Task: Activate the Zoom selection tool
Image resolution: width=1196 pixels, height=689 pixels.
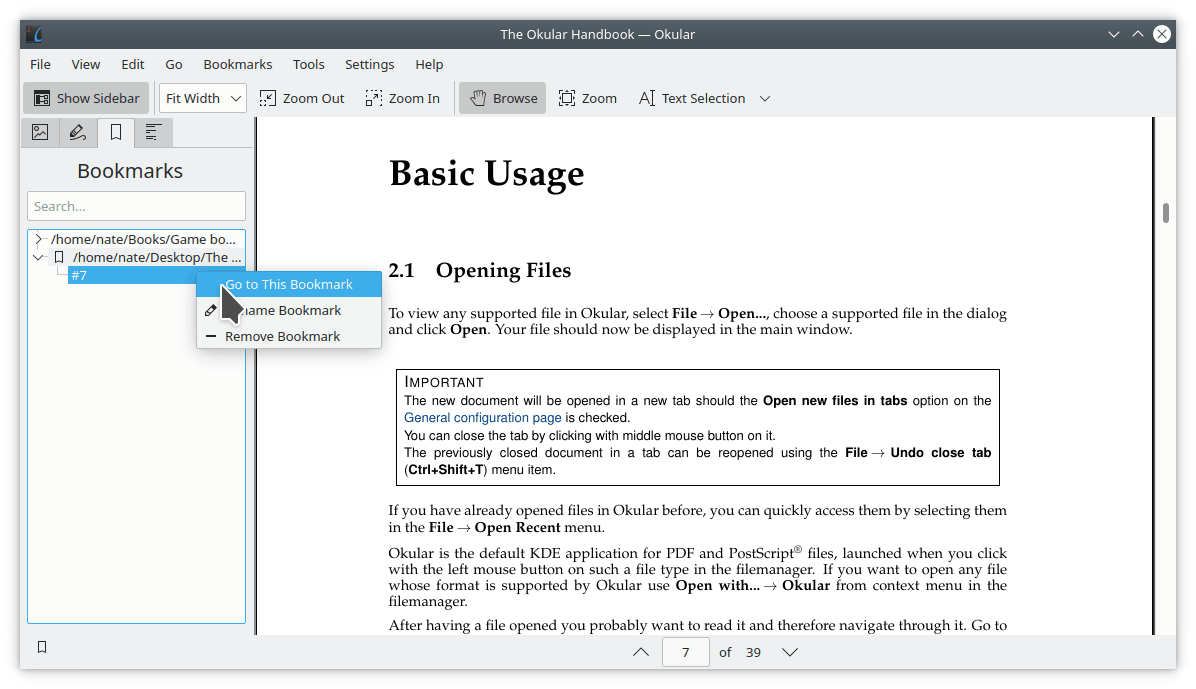Action: [588, 98]
